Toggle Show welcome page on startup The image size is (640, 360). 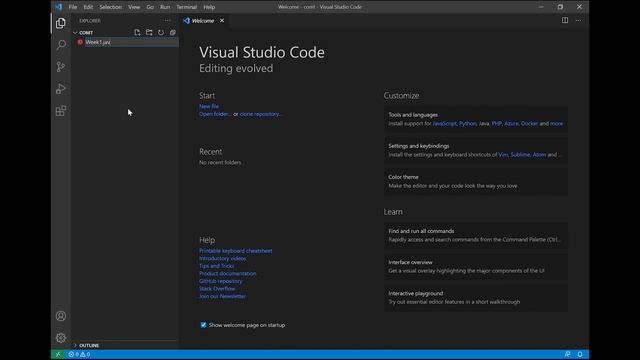point(203,325)
